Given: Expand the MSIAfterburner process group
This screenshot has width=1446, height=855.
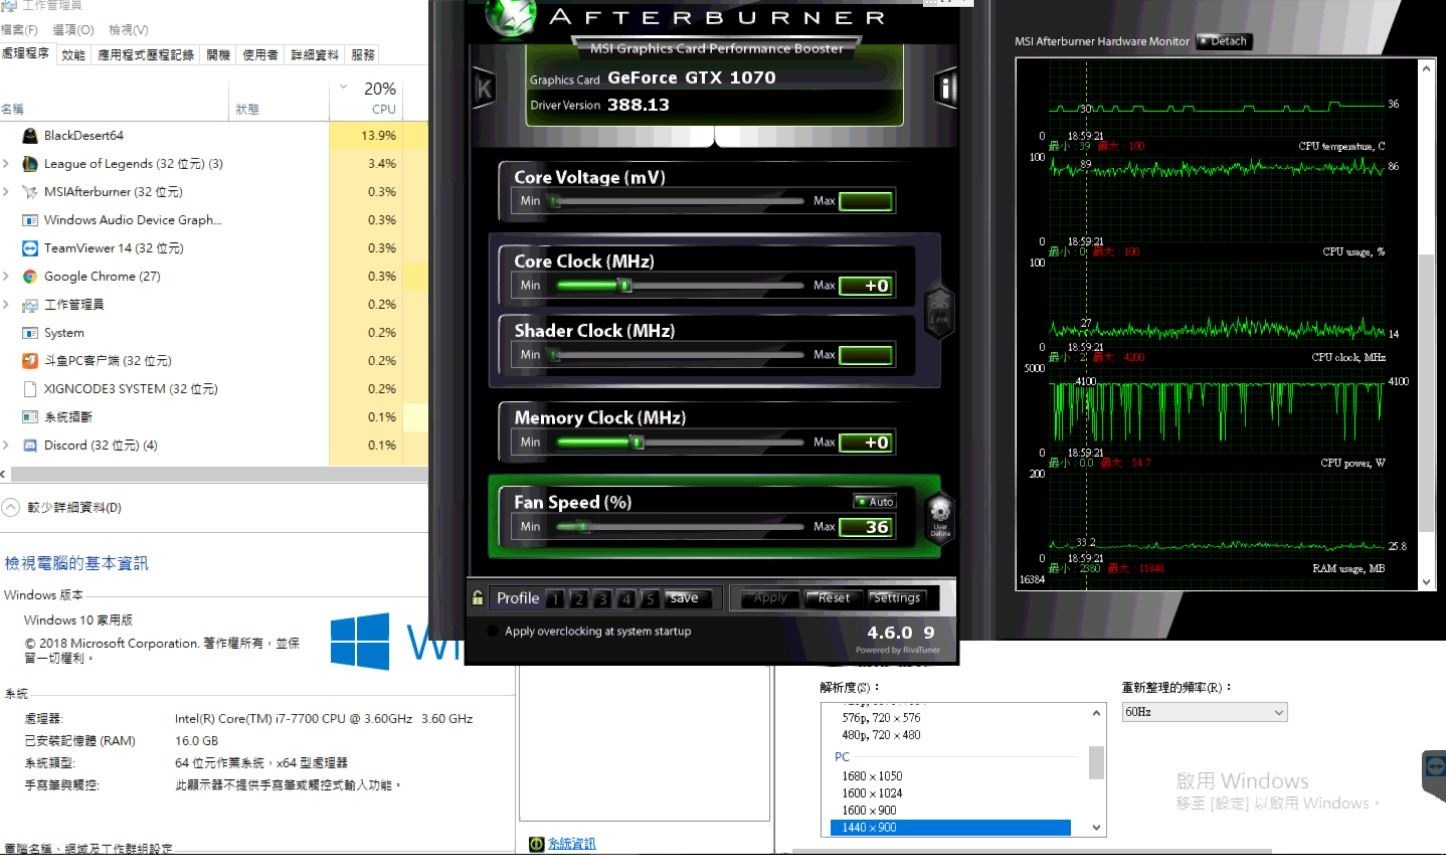Looking at the screenshot, I should 6,192.
